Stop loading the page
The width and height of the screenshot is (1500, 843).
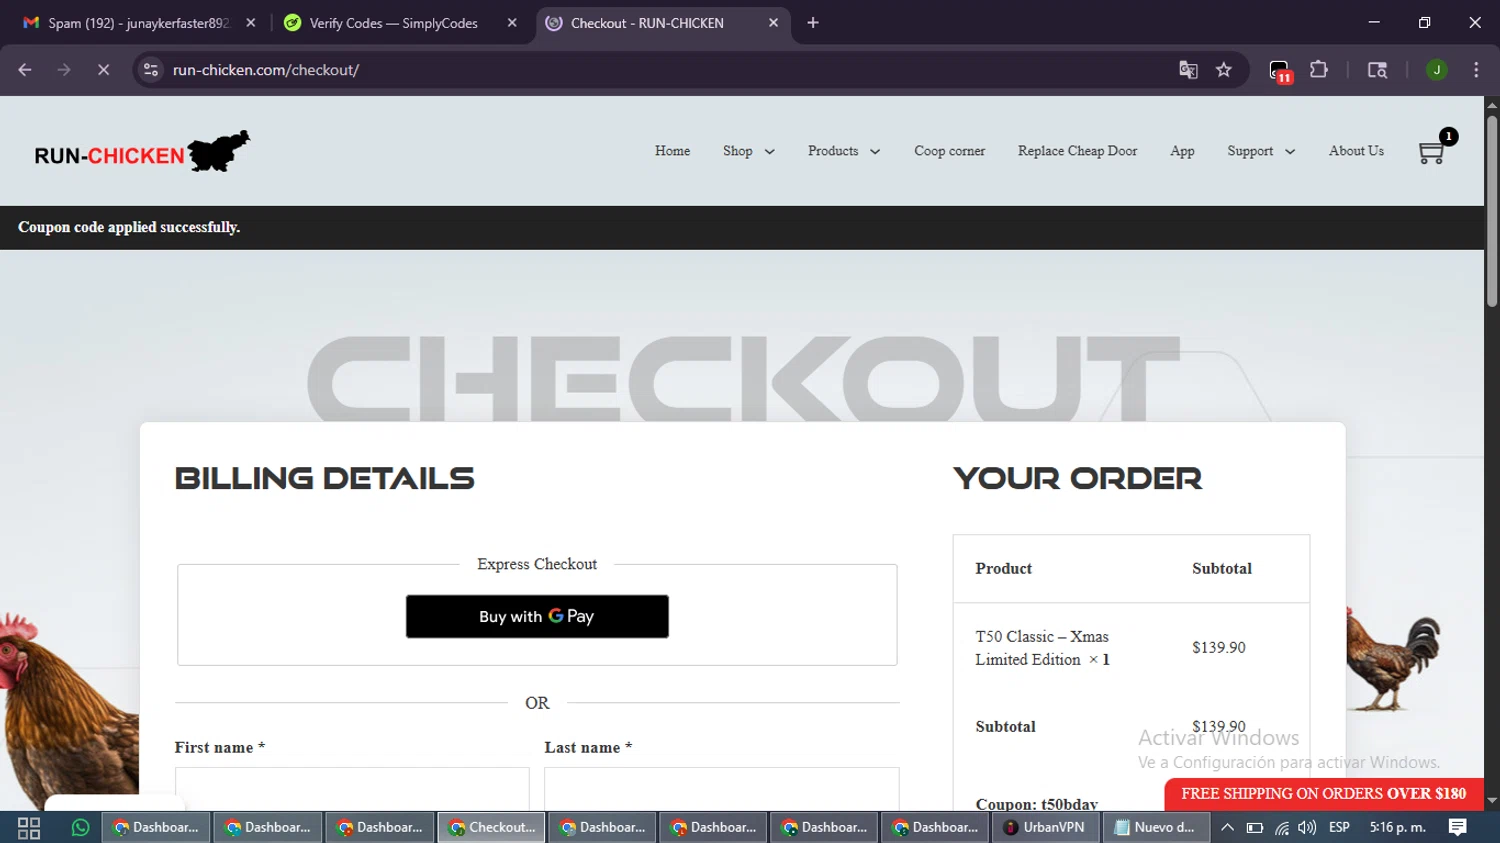(x=103, y=70)
